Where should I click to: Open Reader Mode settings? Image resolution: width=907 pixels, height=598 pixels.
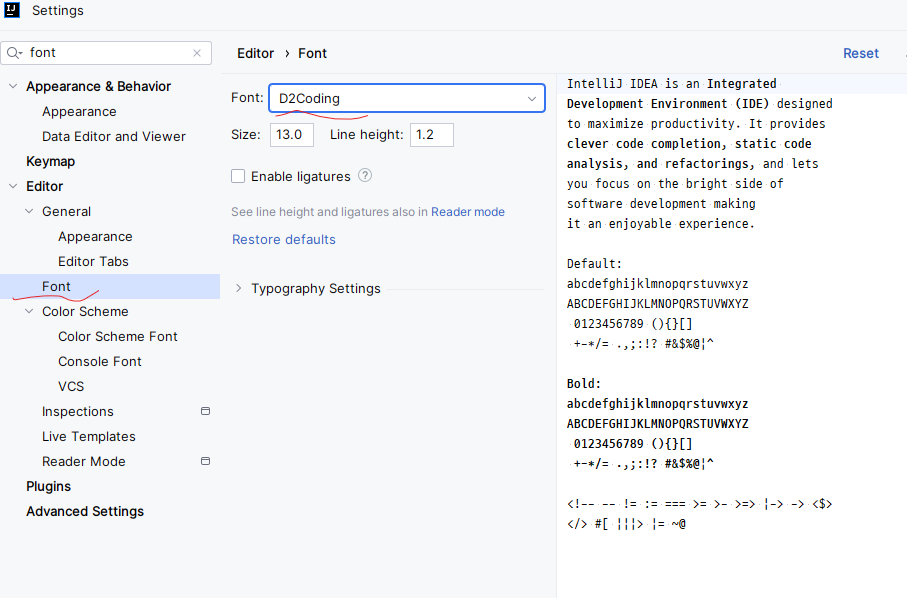(83, 461)
